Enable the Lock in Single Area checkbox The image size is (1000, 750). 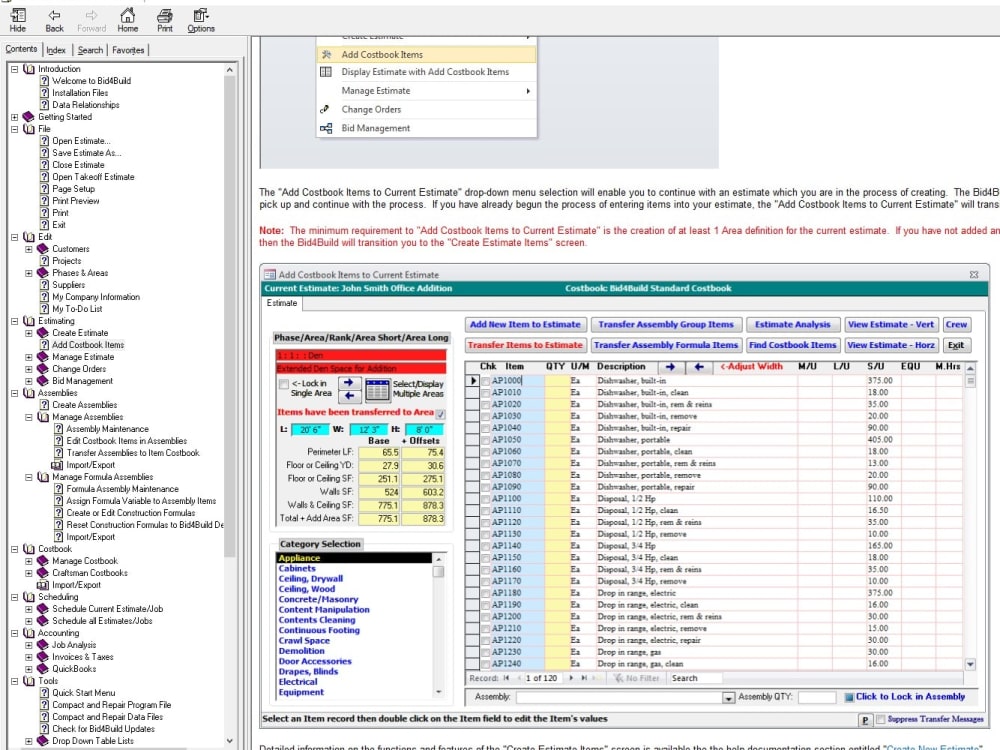[x=284, y=383]
